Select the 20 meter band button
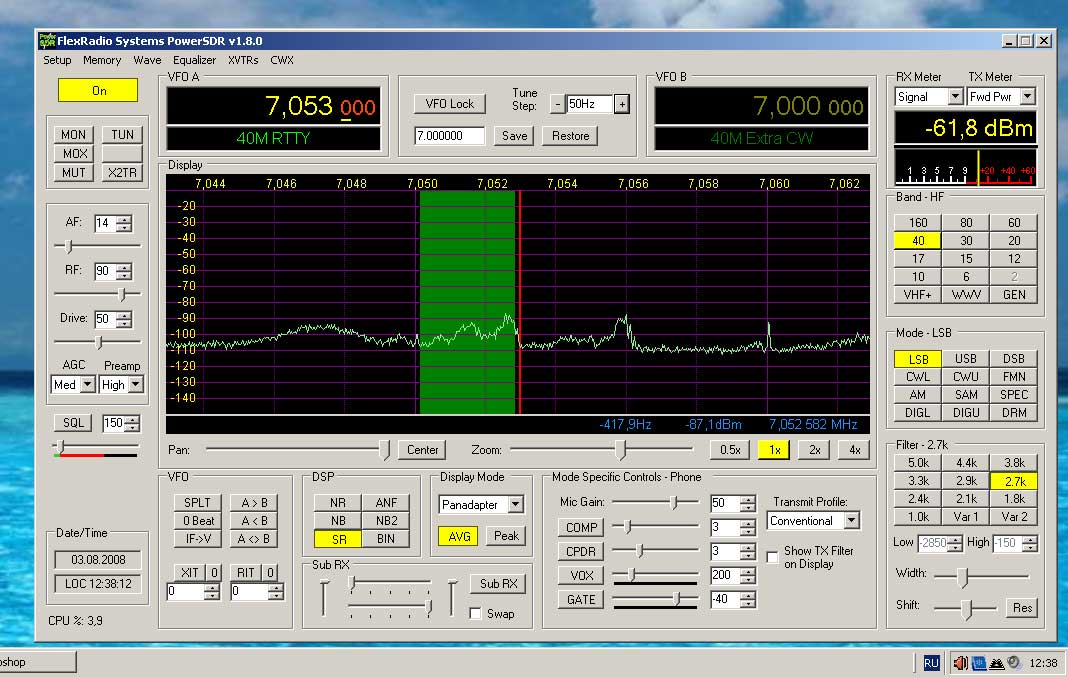The image size is (1068, 677). [1014, 240]
